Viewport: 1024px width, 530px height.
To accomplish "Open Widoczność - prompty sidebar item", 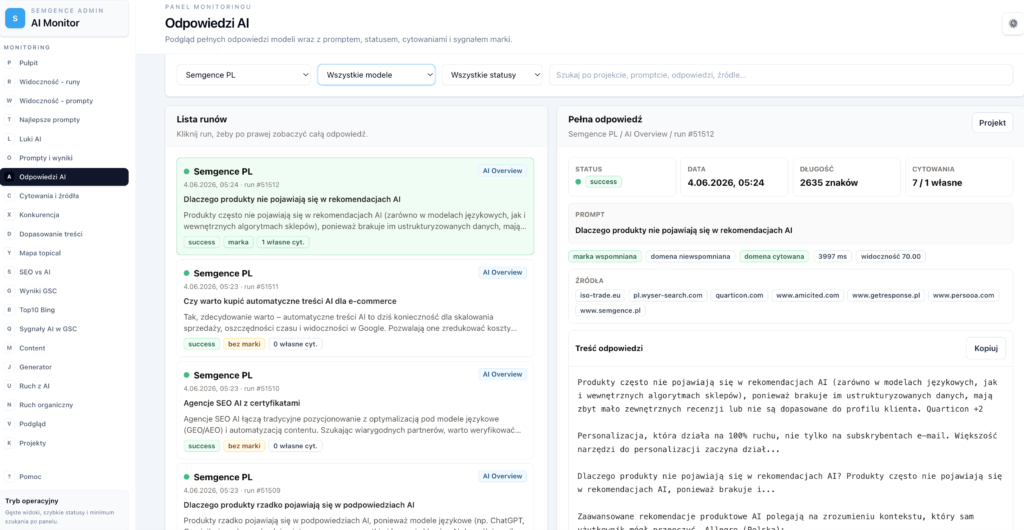I will click(65, 101).
